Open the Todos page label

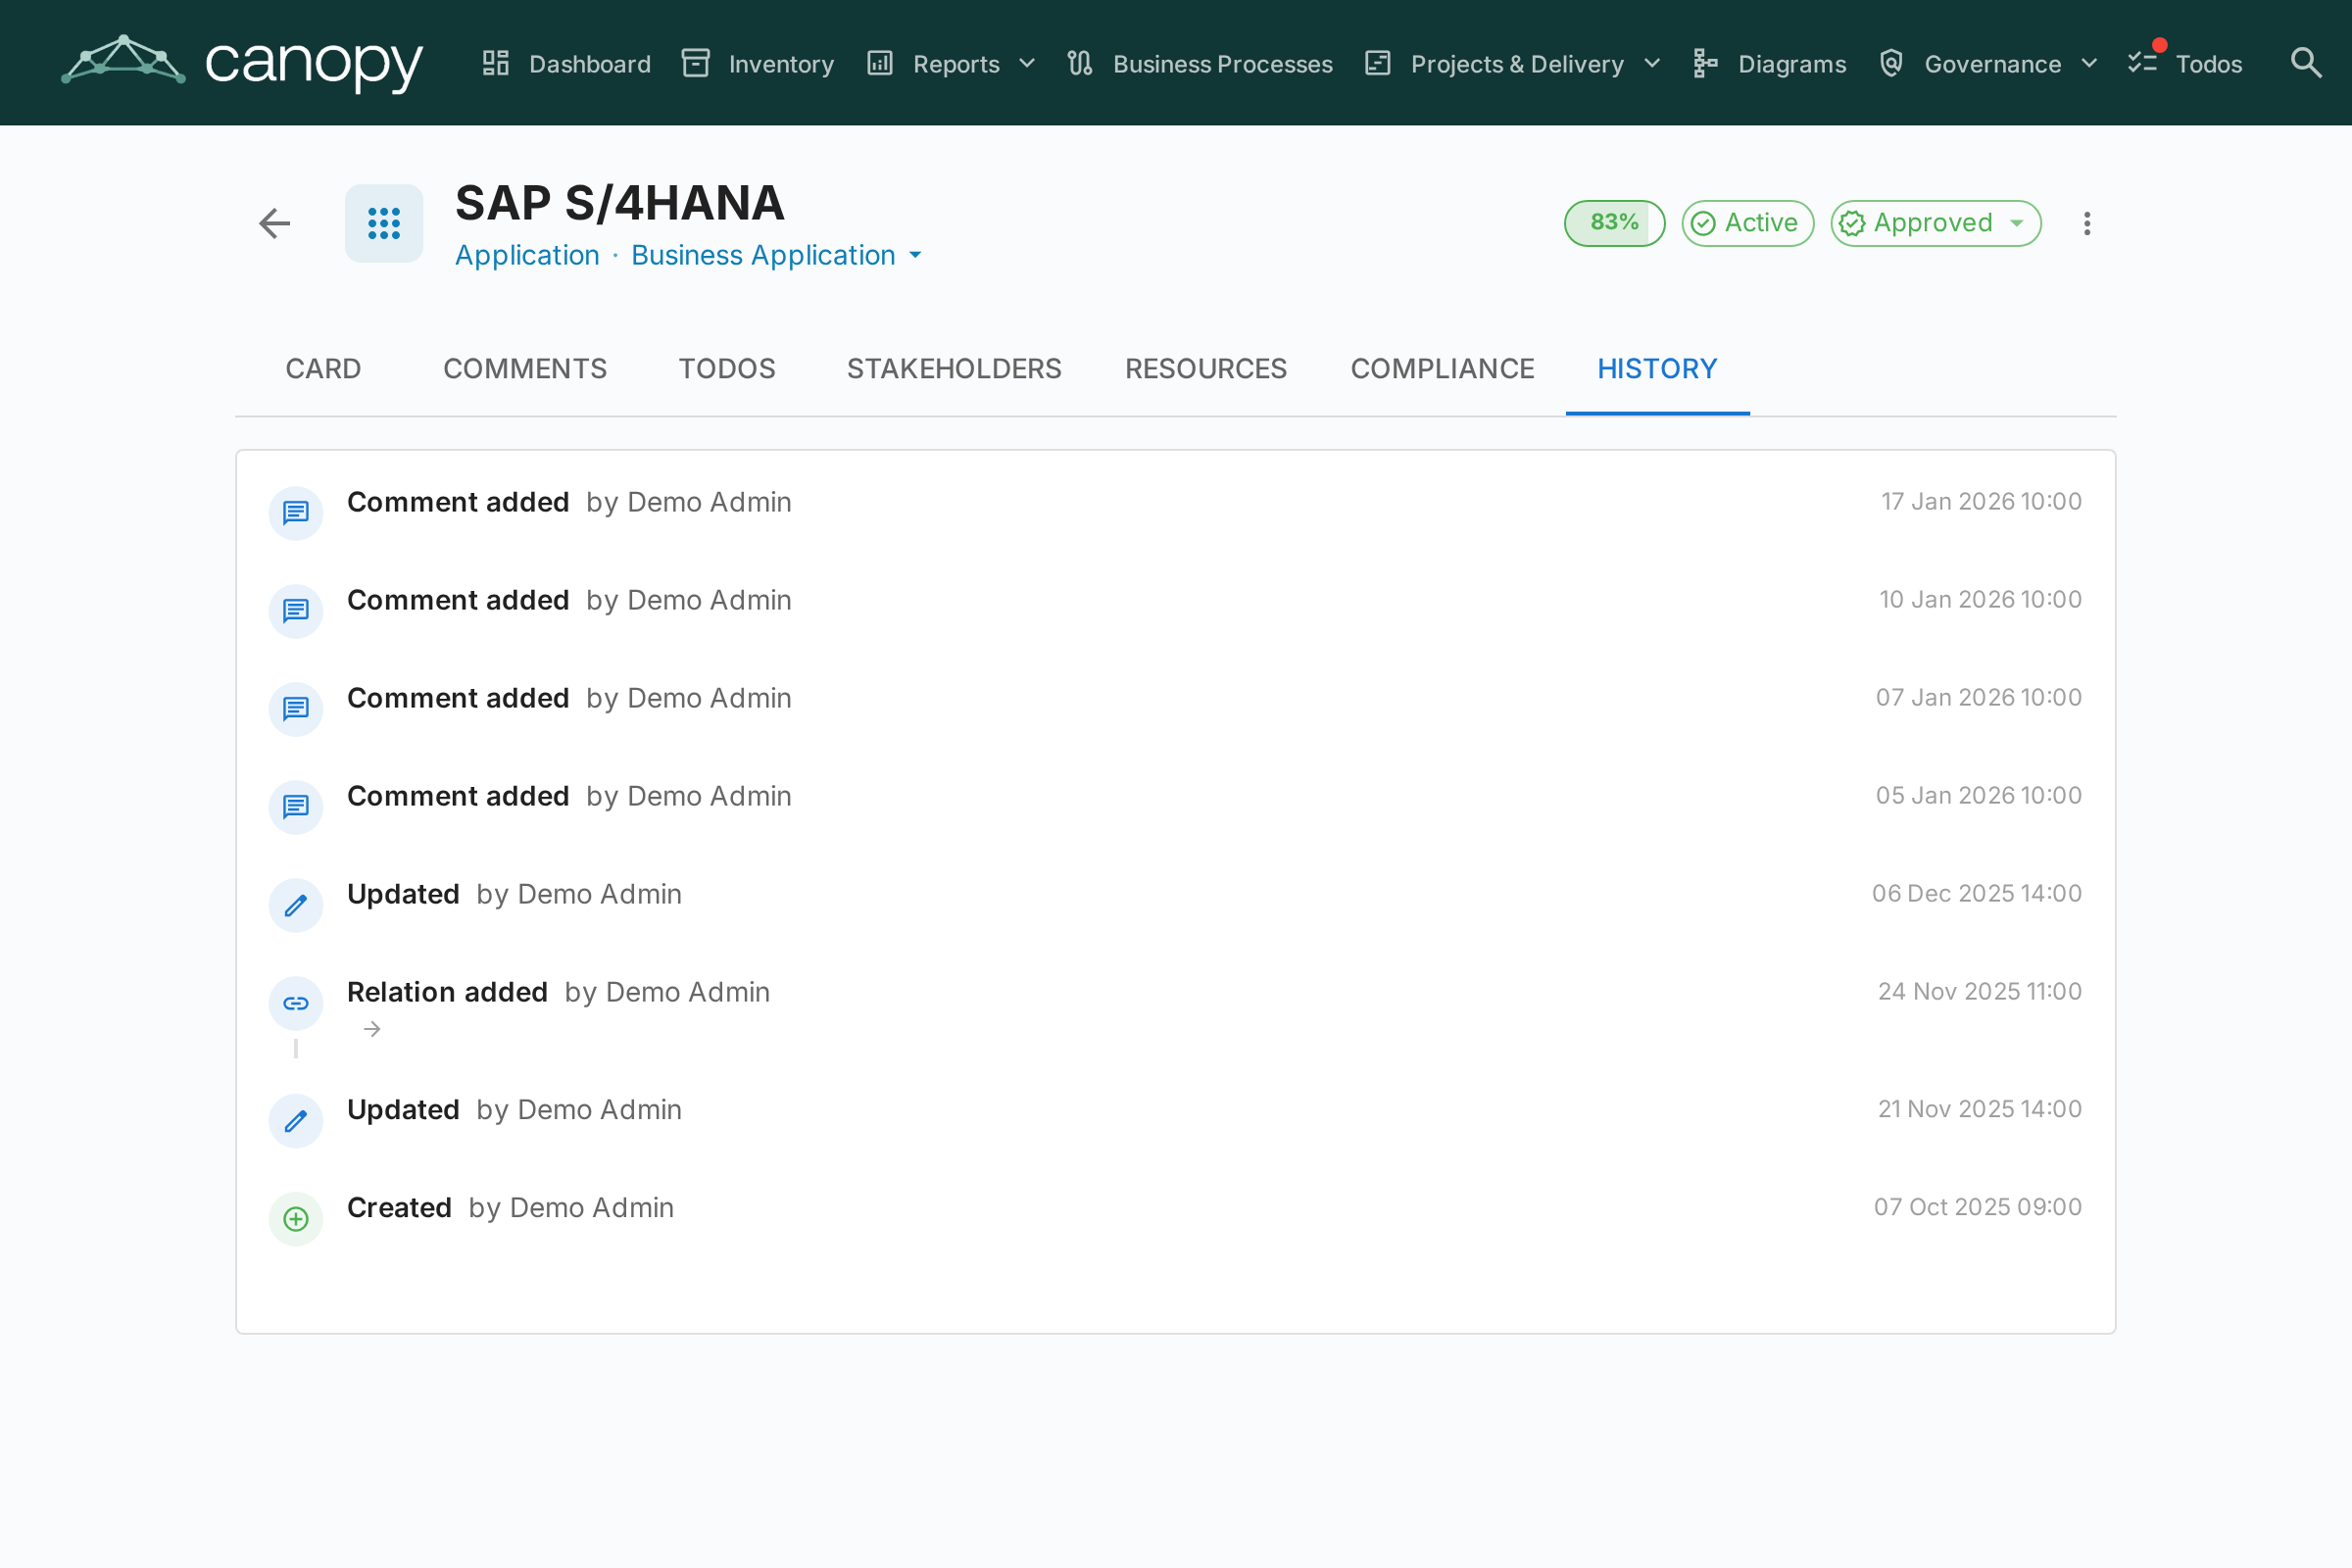point(2209,64)
